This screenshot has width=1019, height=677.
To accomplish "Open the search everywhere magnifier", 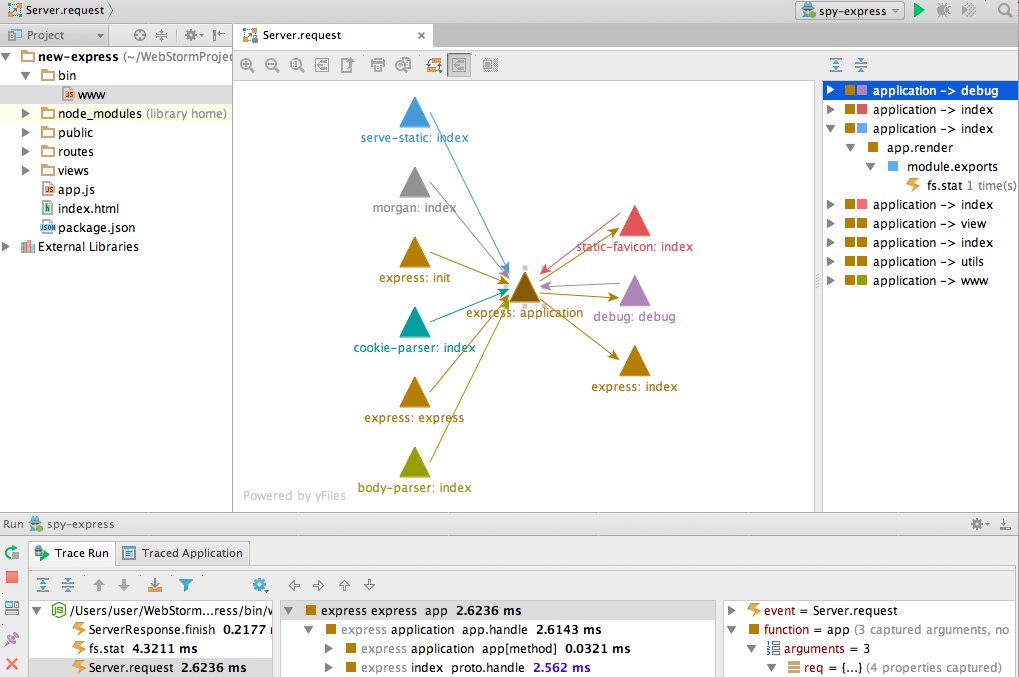I will (x=1004, y=11).
